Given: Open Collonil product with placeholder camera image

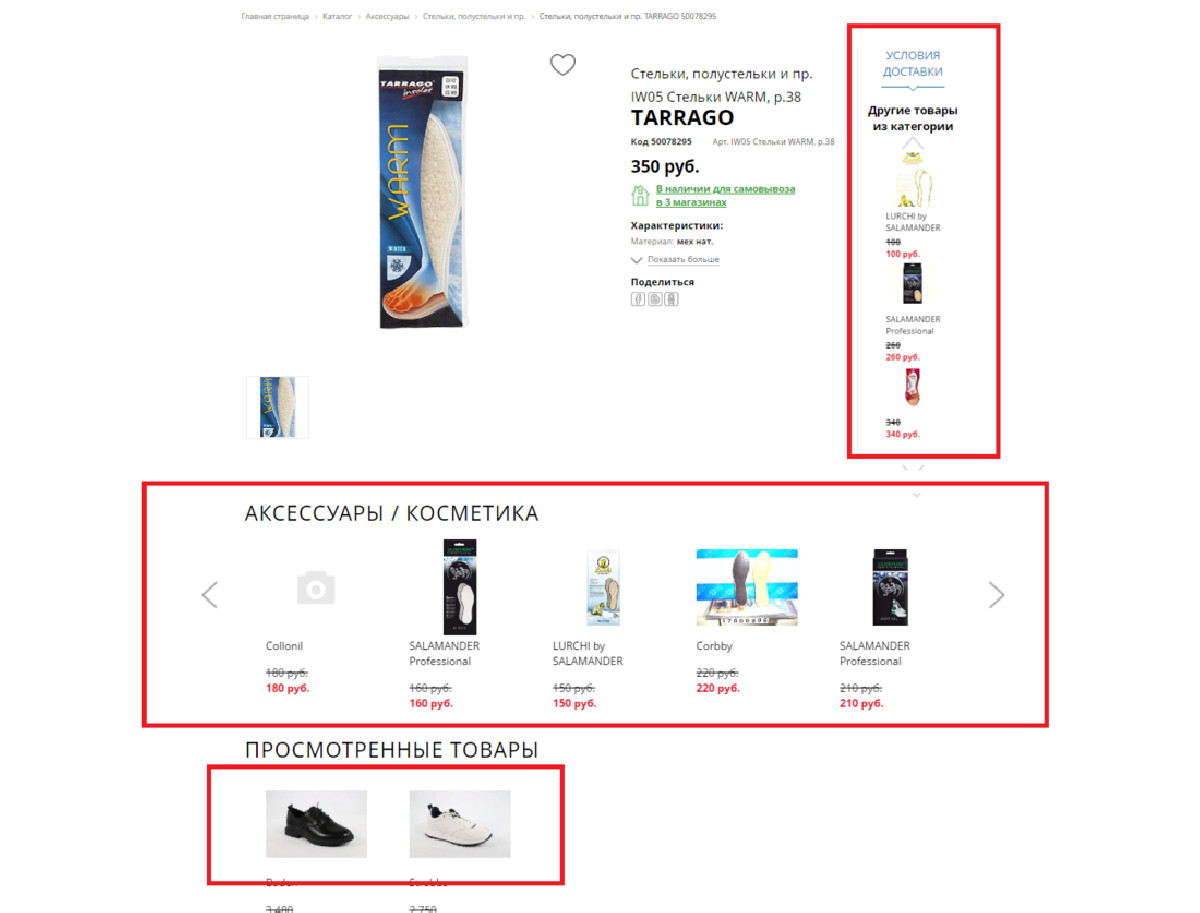Looking at the screenshot, I should [x=315, y=588].
